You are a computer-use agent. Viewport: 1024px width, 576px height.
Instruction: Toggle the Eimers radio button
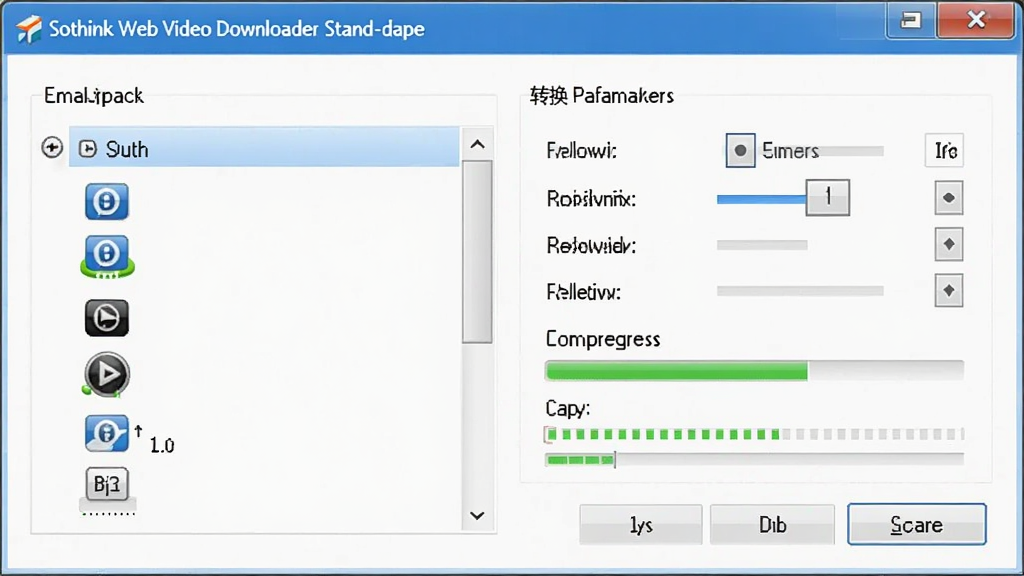click(741, 151)
